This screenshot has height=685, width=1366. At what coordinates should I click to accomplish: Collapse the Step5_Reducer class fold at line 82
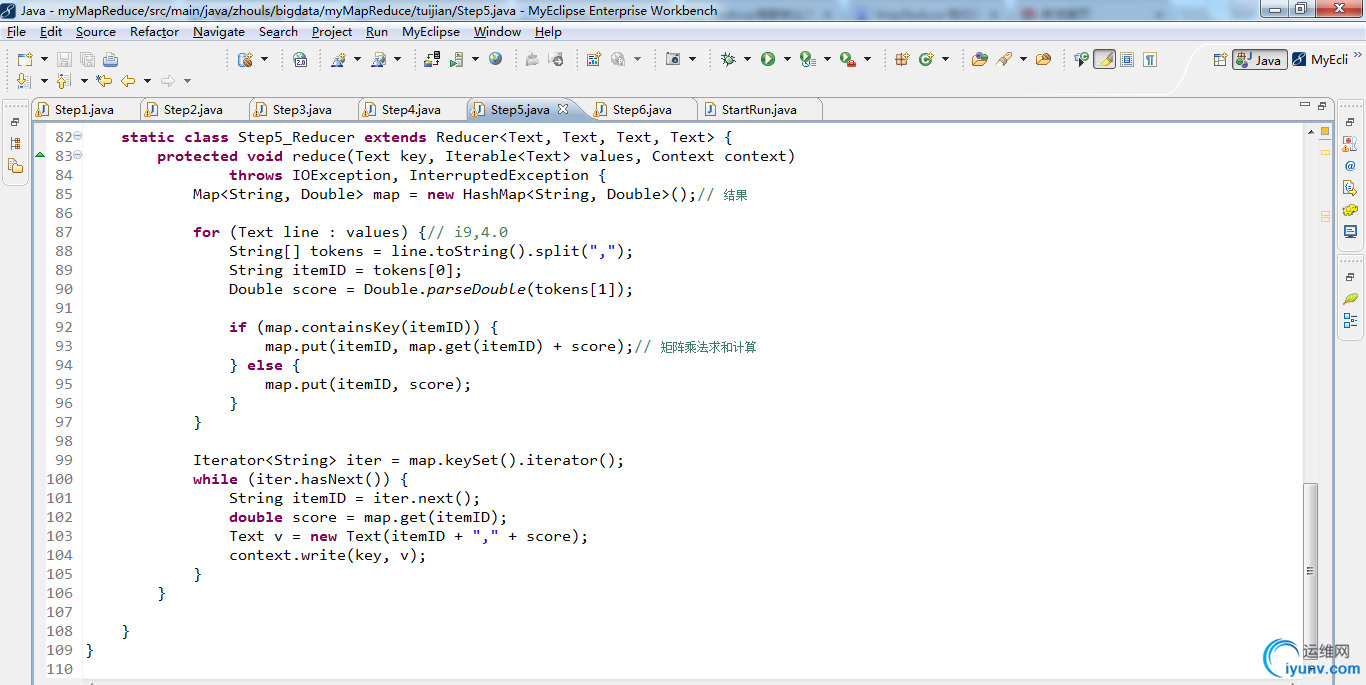click(78, 137)
